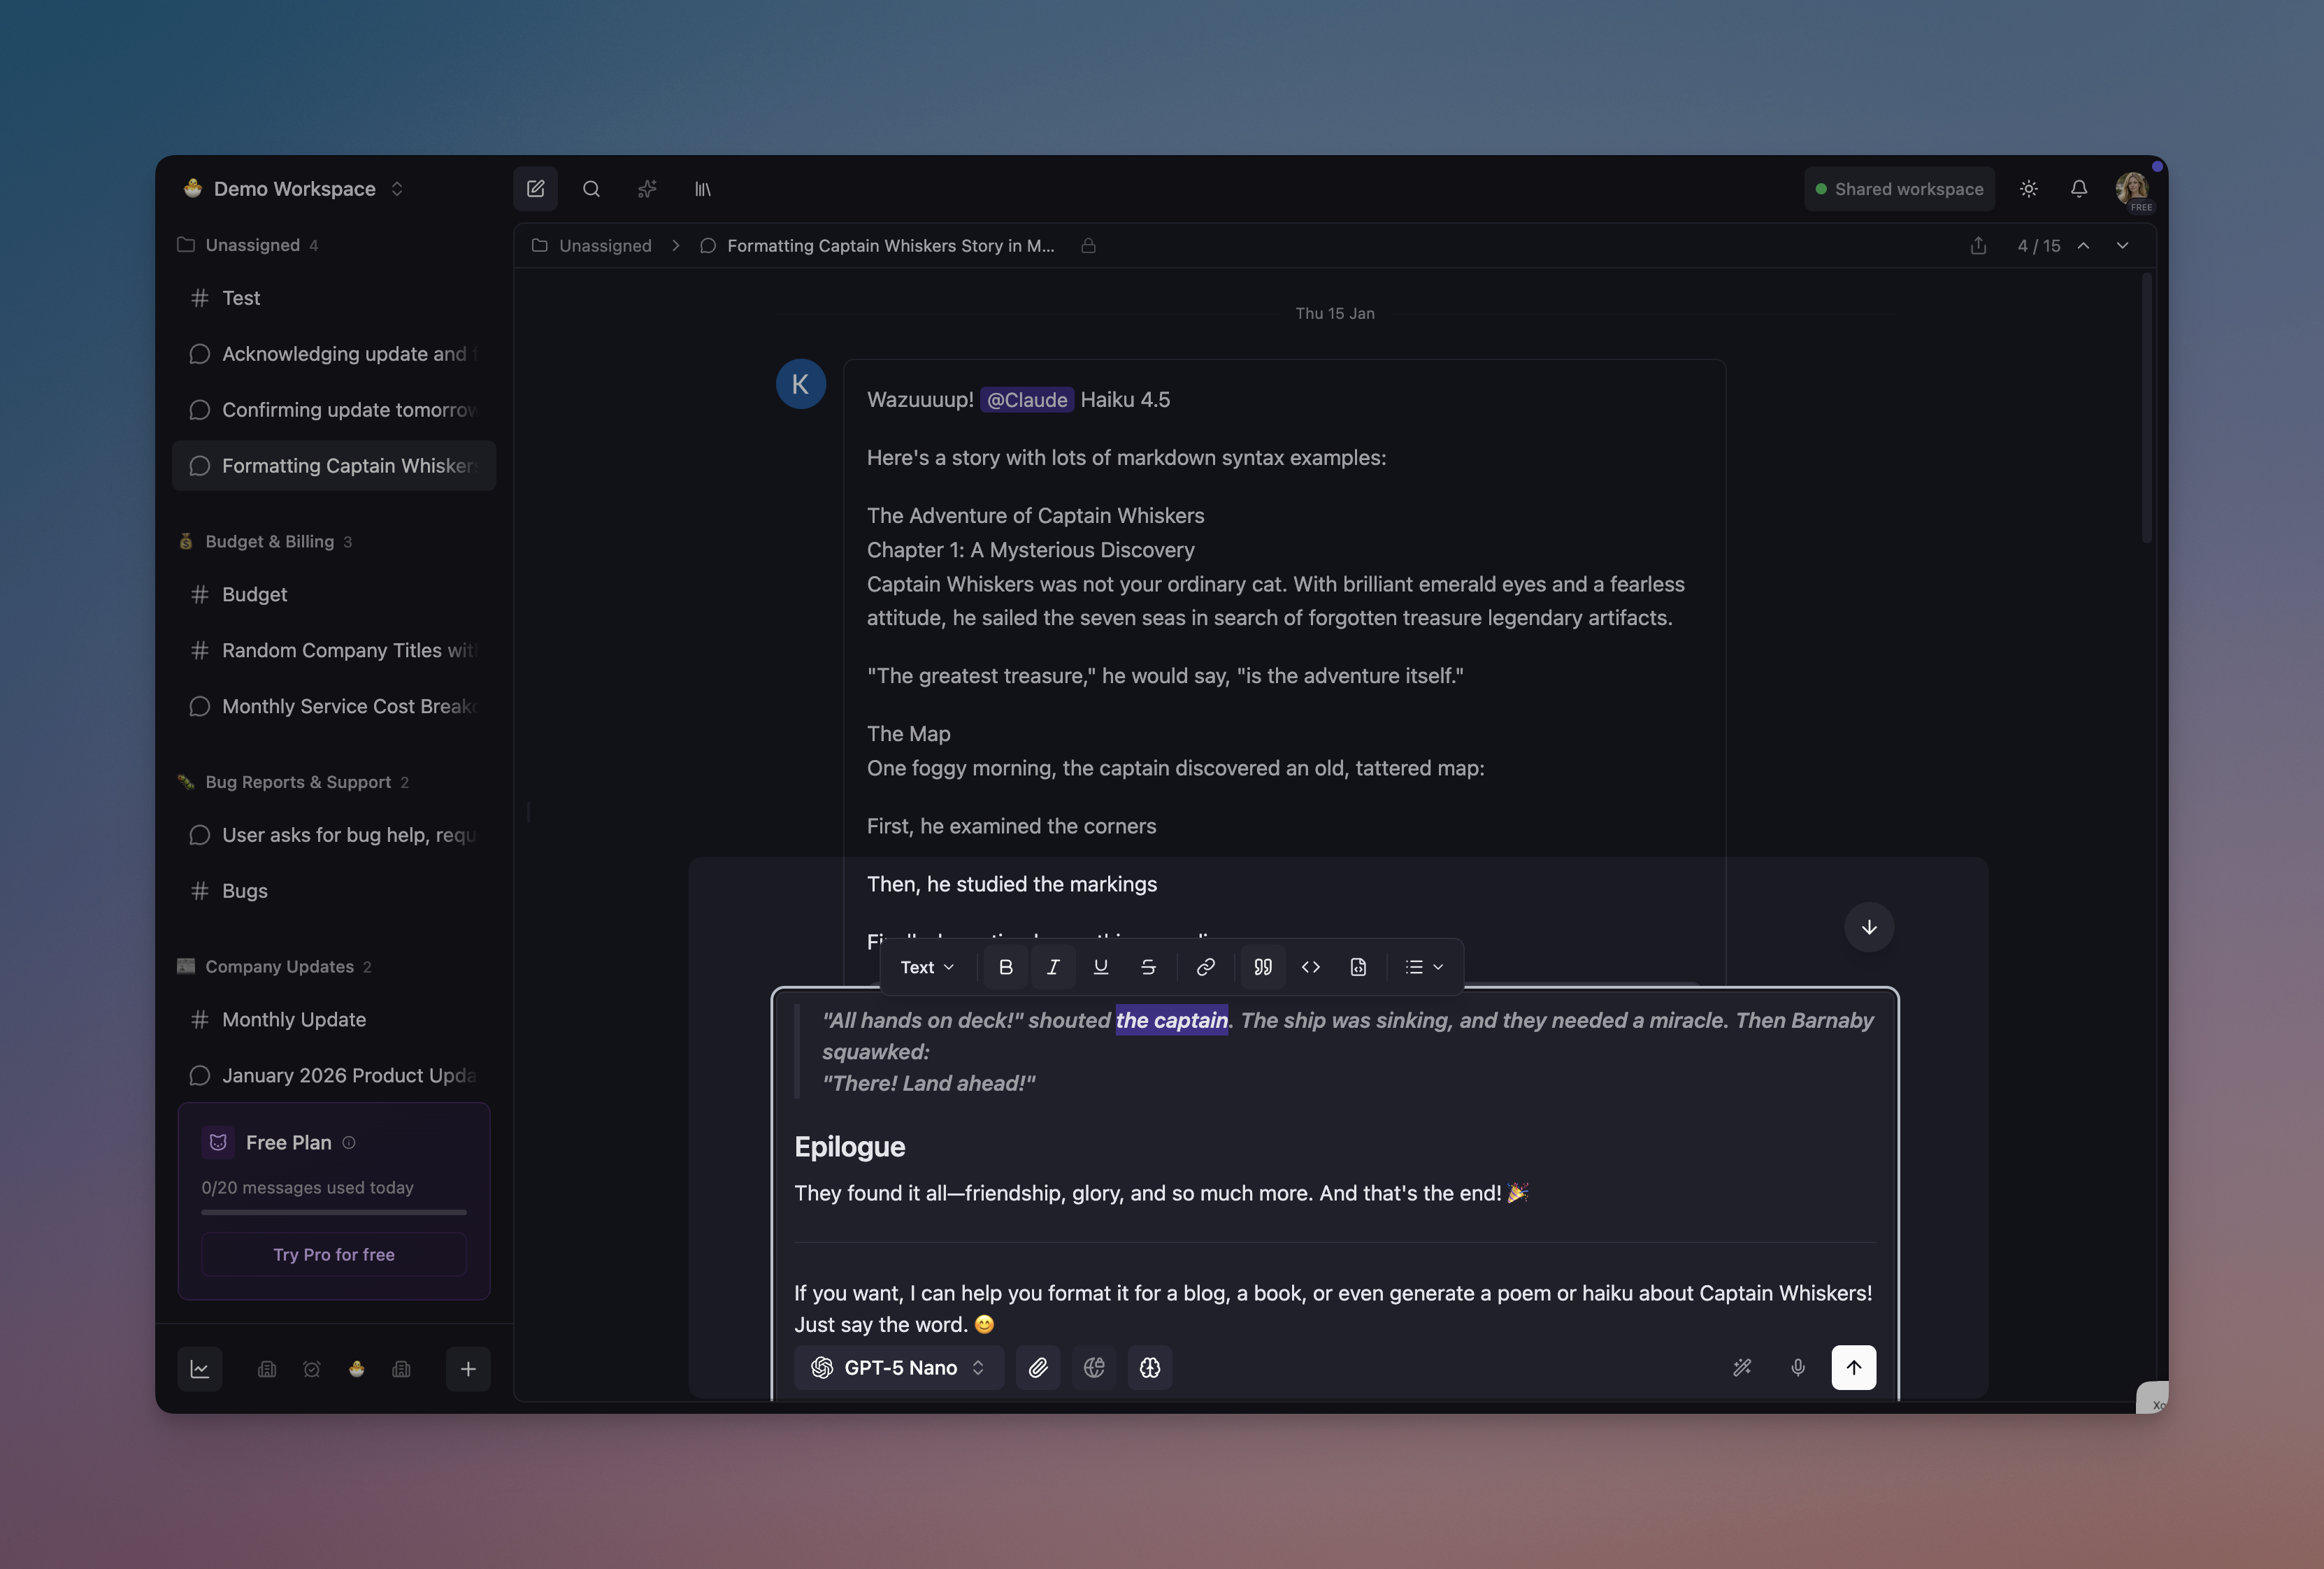Toggle blockquote formatting
2324x1569 pixels.
coord(1263,967)
